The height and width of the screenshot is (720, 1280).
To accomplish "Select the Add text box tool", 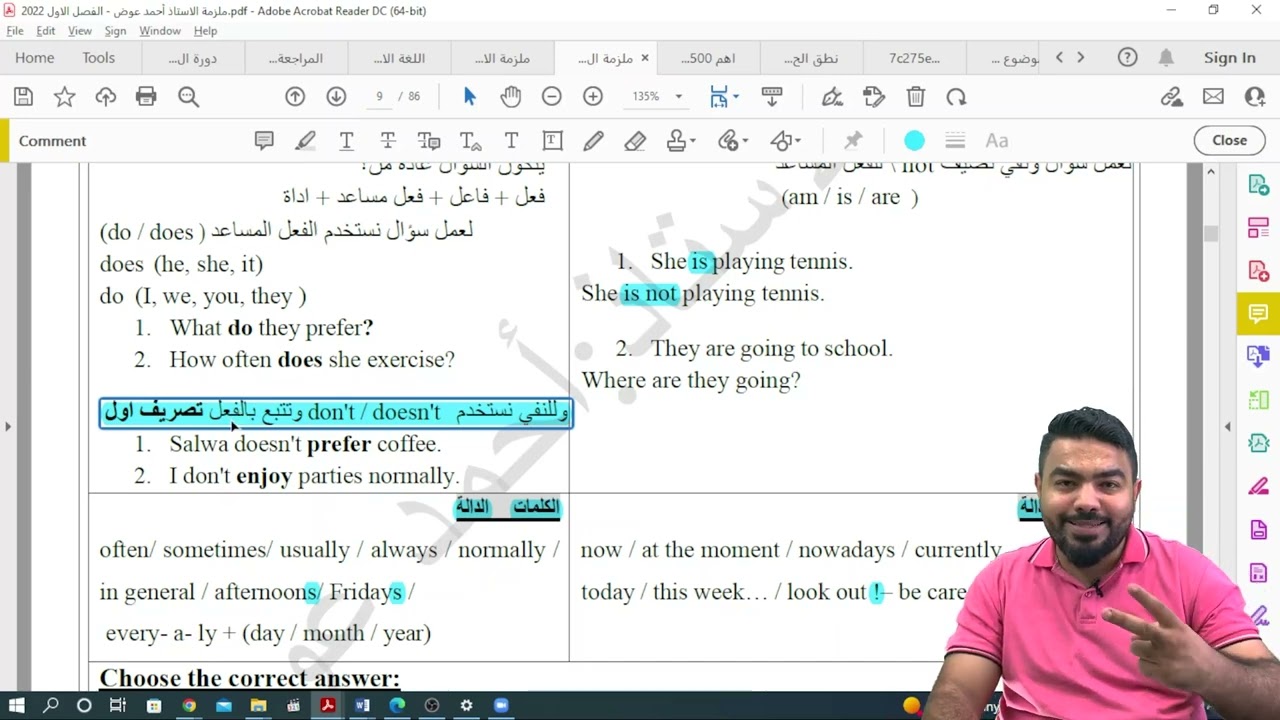I will point(552,141).
